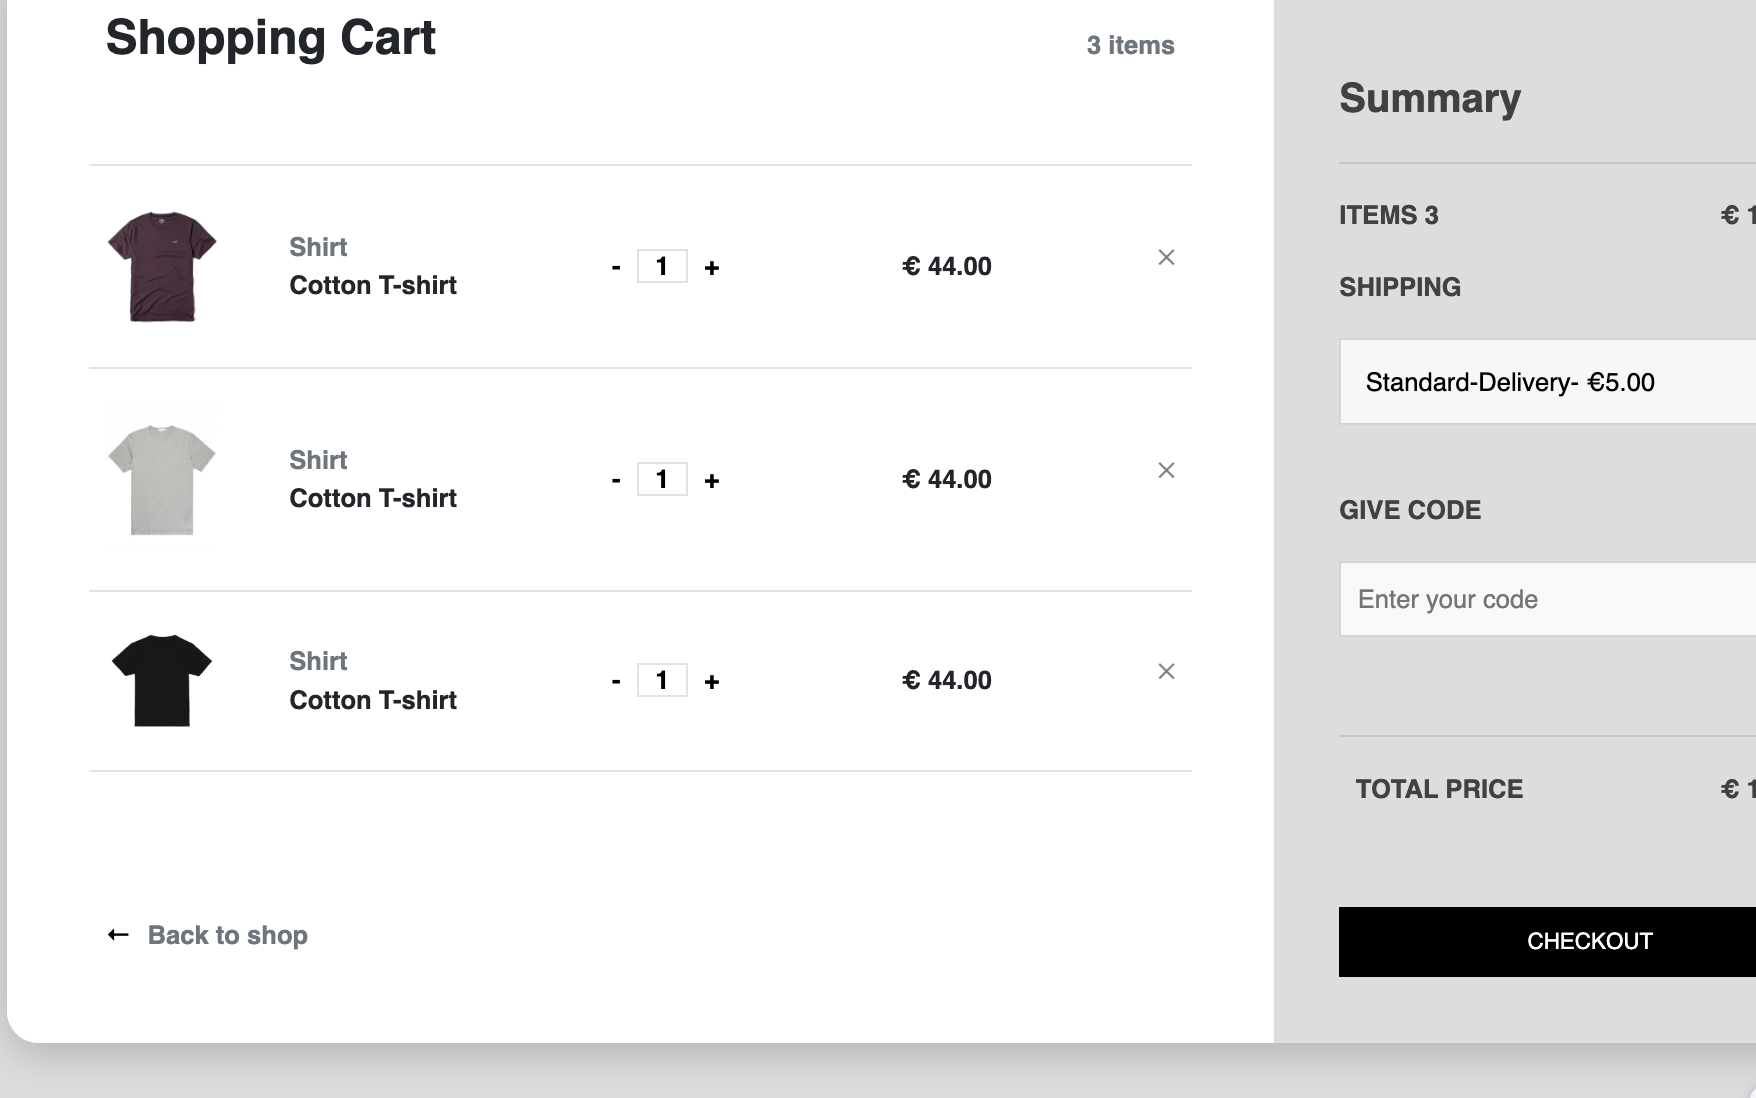This screenshot has height=1098, width=1756.
Task: Click quantity field of the black T-shirt
Action: 662,680
